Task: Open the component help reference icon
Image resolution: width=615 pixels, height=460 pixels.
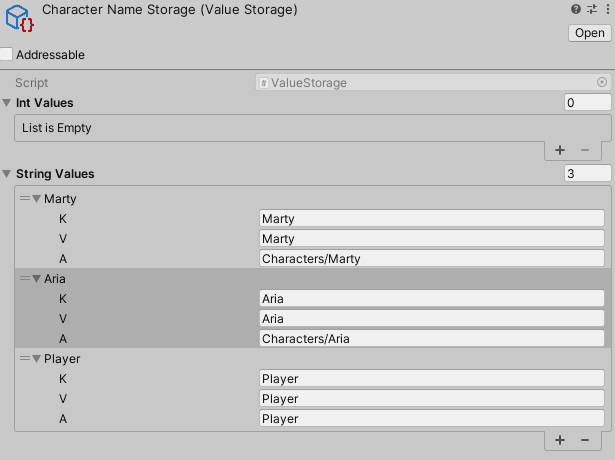Action: click(x=575, y=9)
